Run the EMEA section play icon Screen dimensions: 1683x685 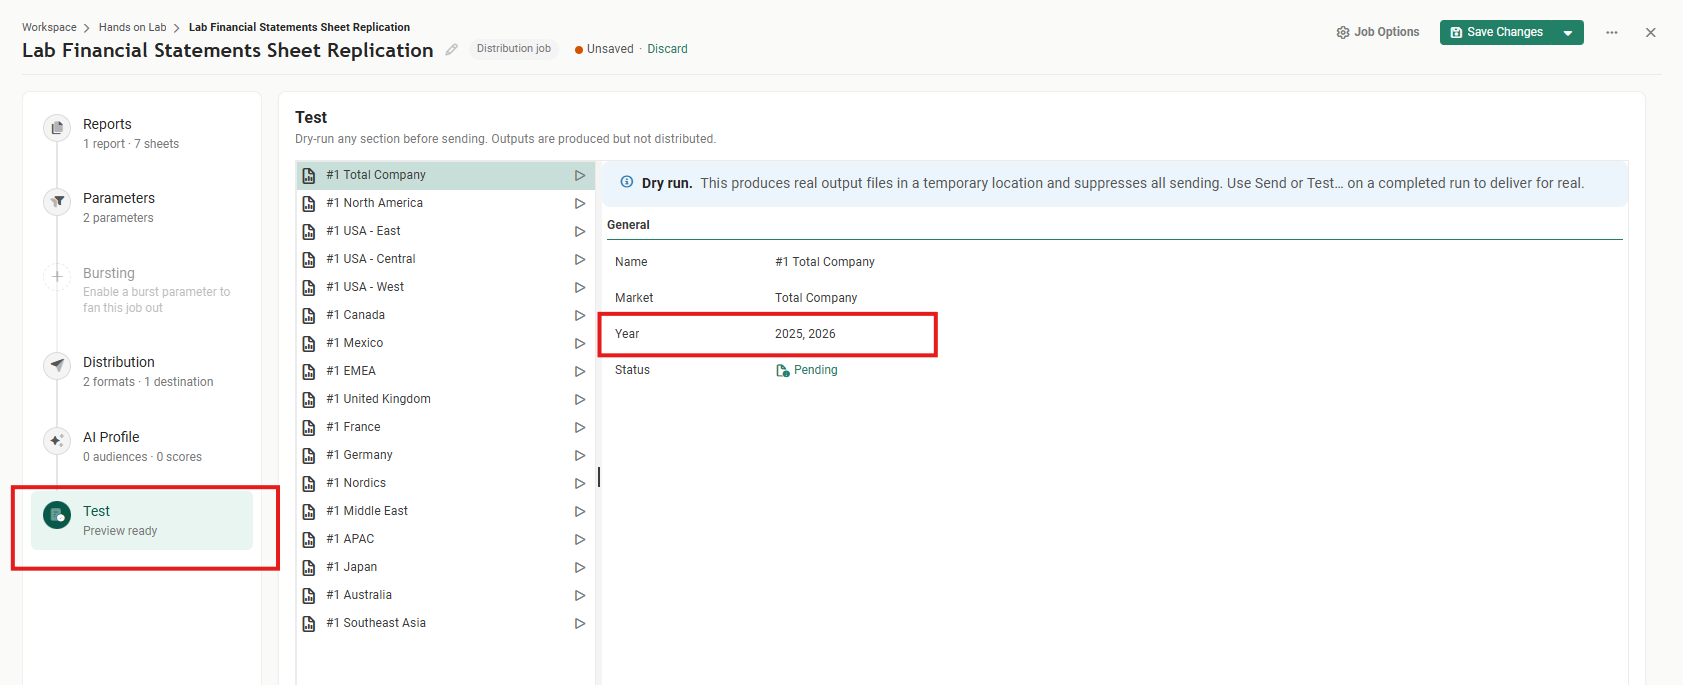tap(580, 371)
